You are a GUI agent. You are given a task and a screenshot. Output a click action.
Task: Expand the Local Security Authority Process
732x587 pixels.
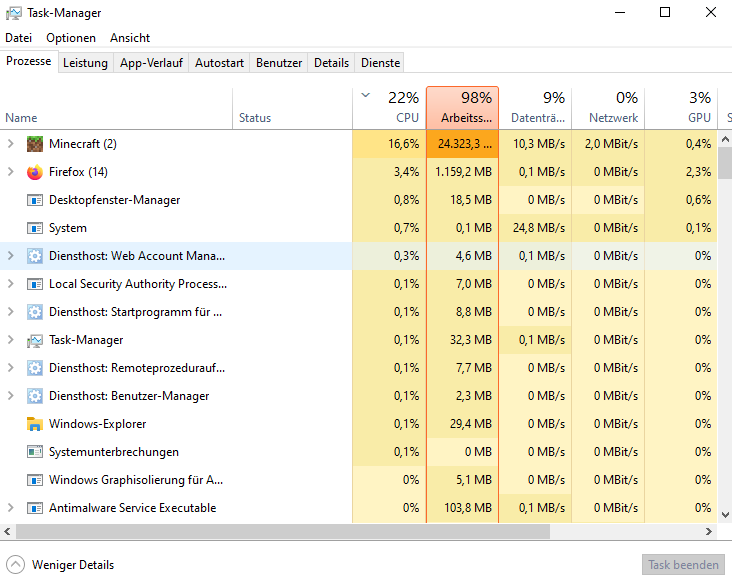tap(11, 284)
